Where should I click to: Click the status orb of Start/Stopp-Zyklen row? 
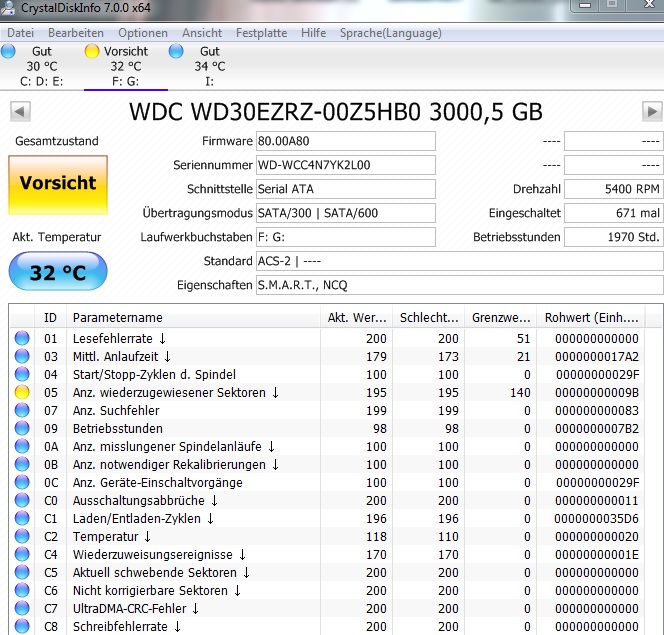[22, 374]
